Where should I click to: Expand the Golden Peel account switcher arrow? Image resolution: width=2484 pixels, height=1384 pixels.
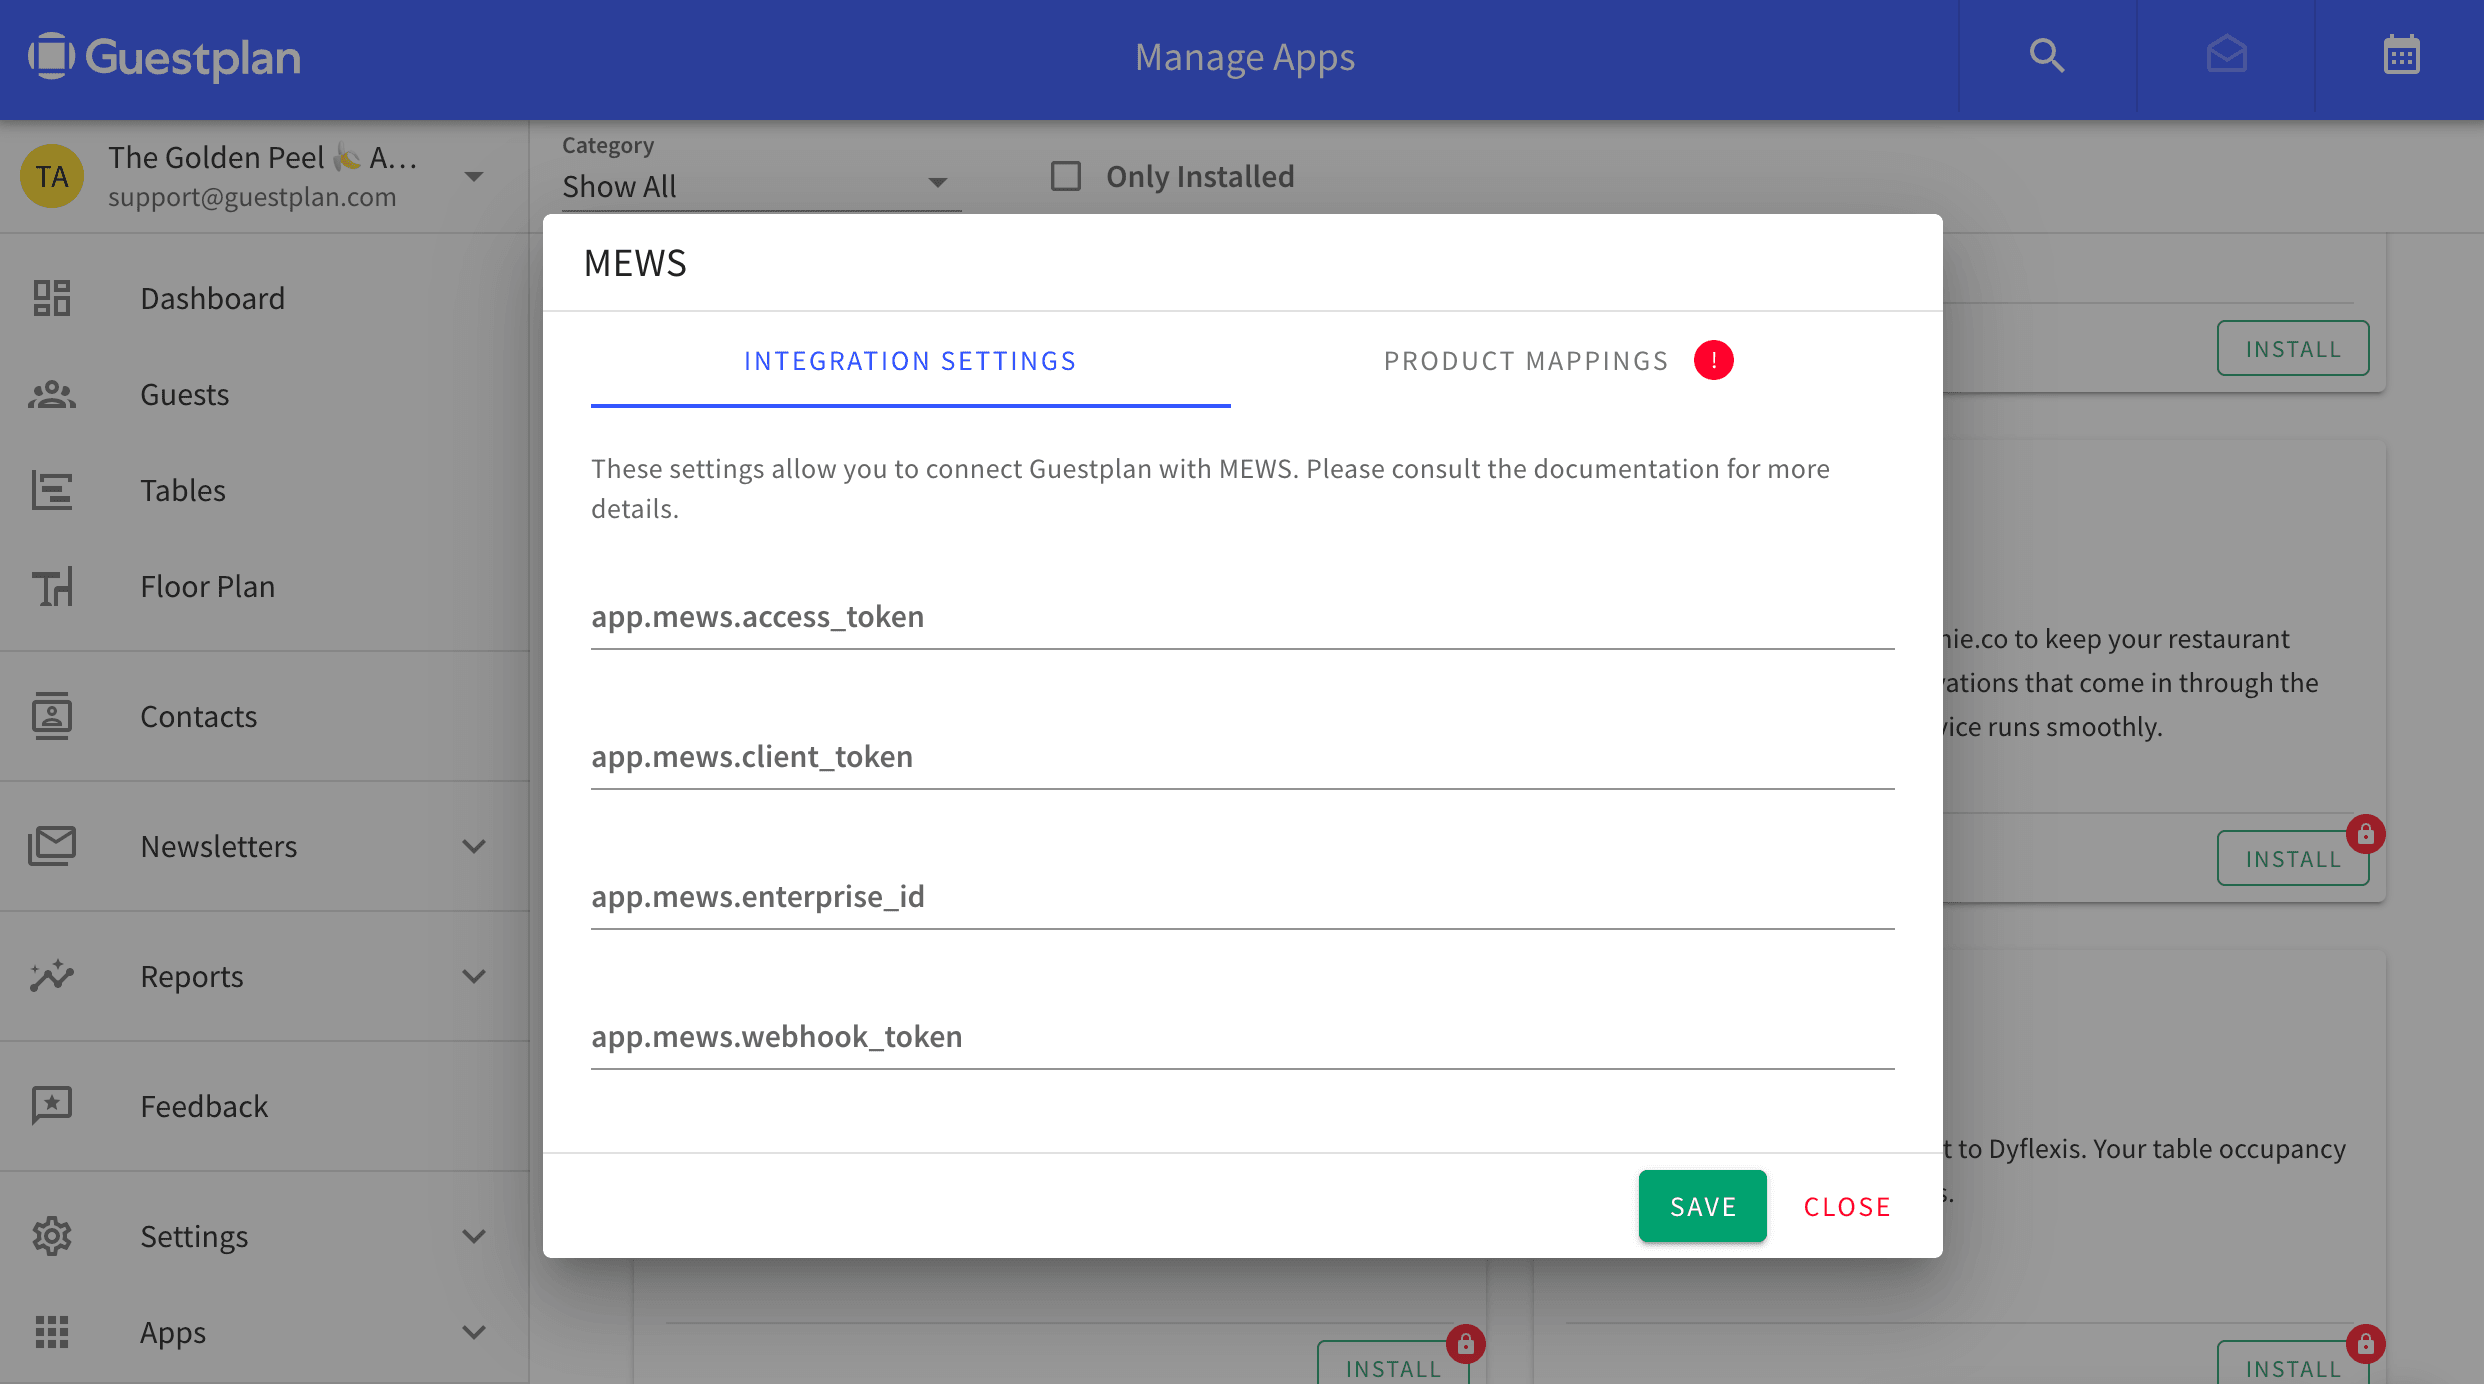coord(474,177)
